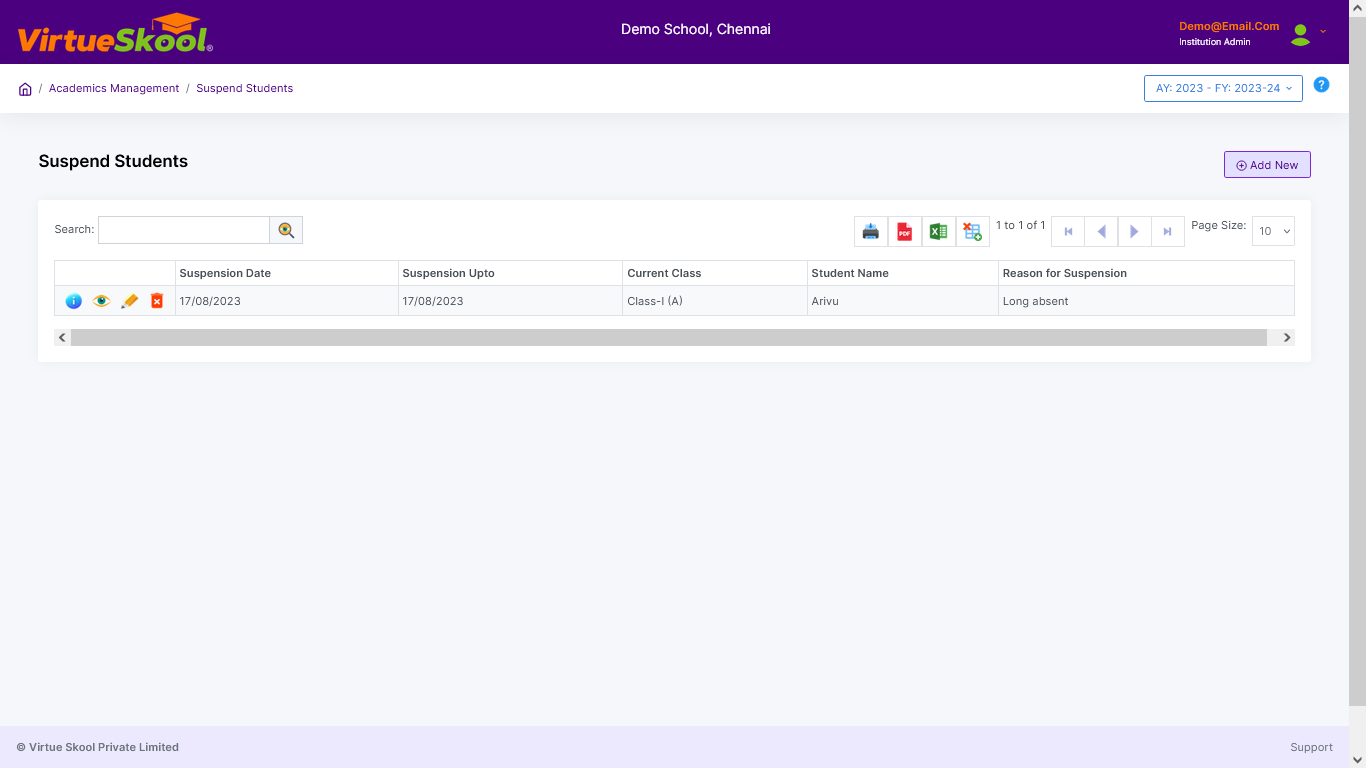Open the info icon for Arivu's row

click(x=74, y=301)
